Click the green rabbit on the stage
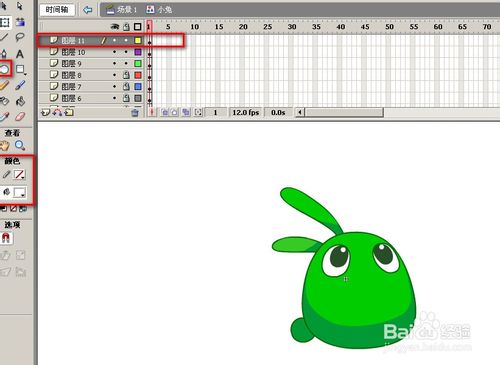 click(x=344, y=268)
